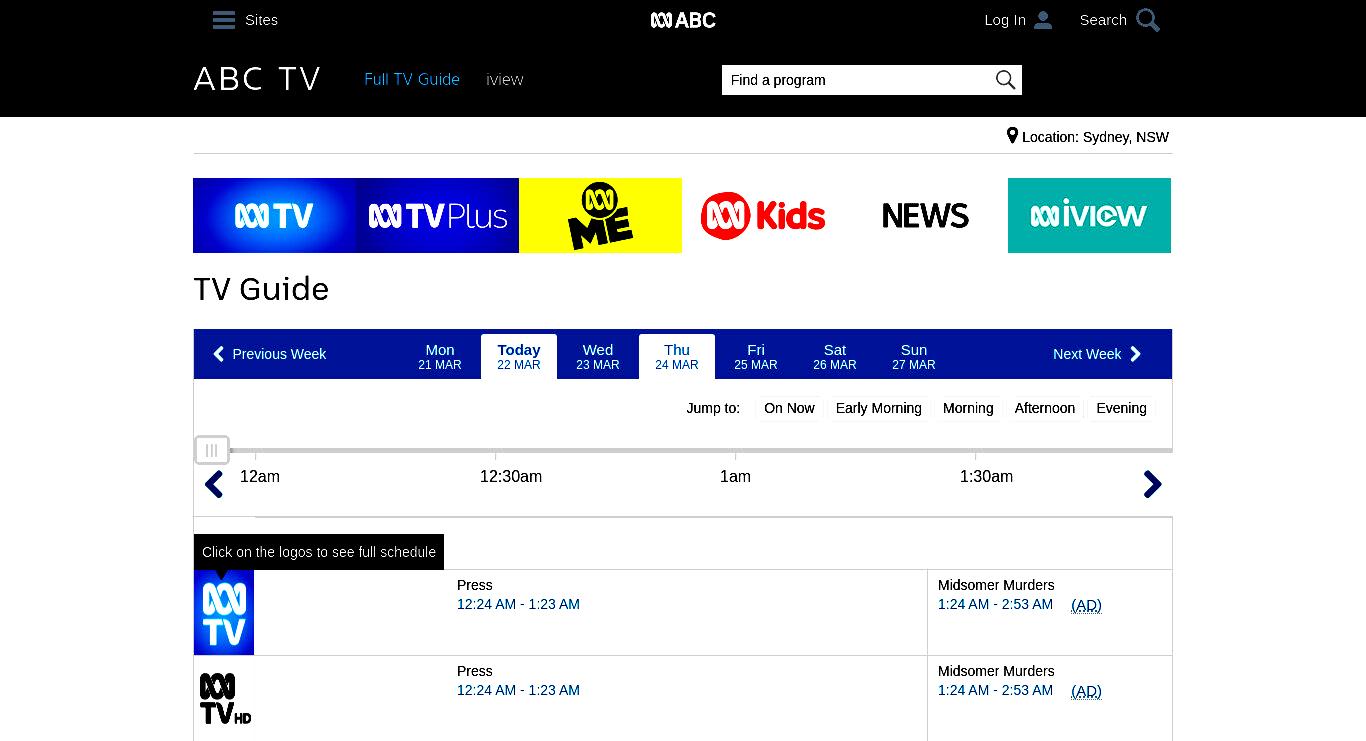
Task: Click the Find a program search magnifier
Action: (1005, 80)
